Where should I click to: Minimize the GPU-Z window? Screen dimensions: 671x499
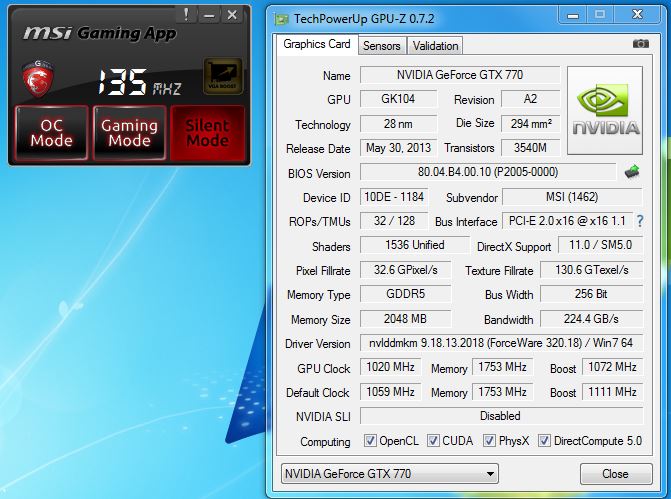click(573, 15)
